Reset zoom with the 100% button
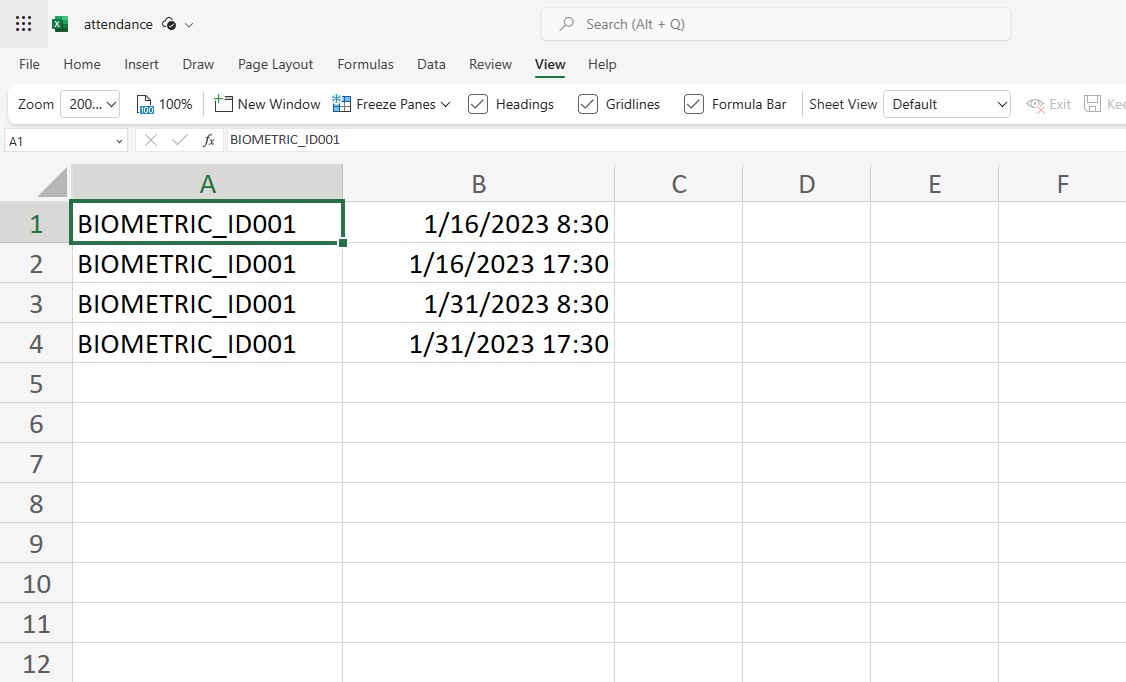1126x682 pixels. [164, 104]
